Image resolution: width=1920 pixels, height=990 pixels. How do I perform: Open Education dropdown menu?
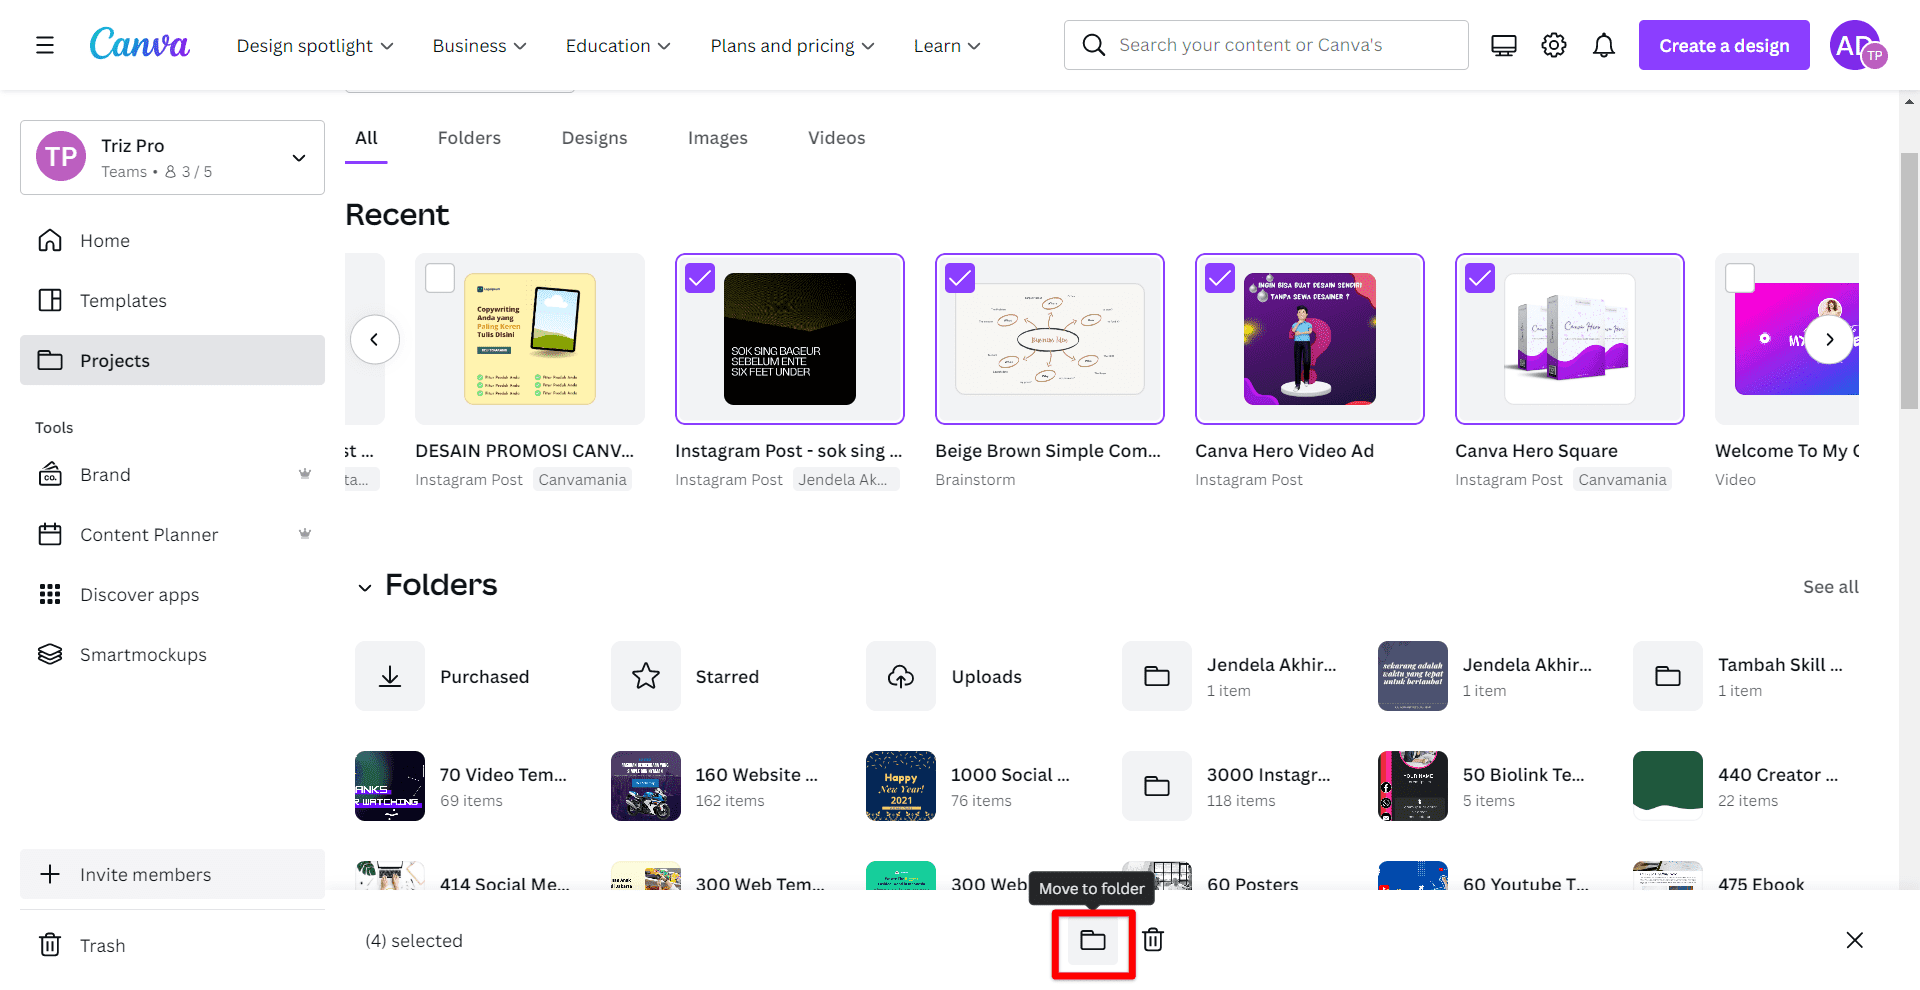pos(618,46)
